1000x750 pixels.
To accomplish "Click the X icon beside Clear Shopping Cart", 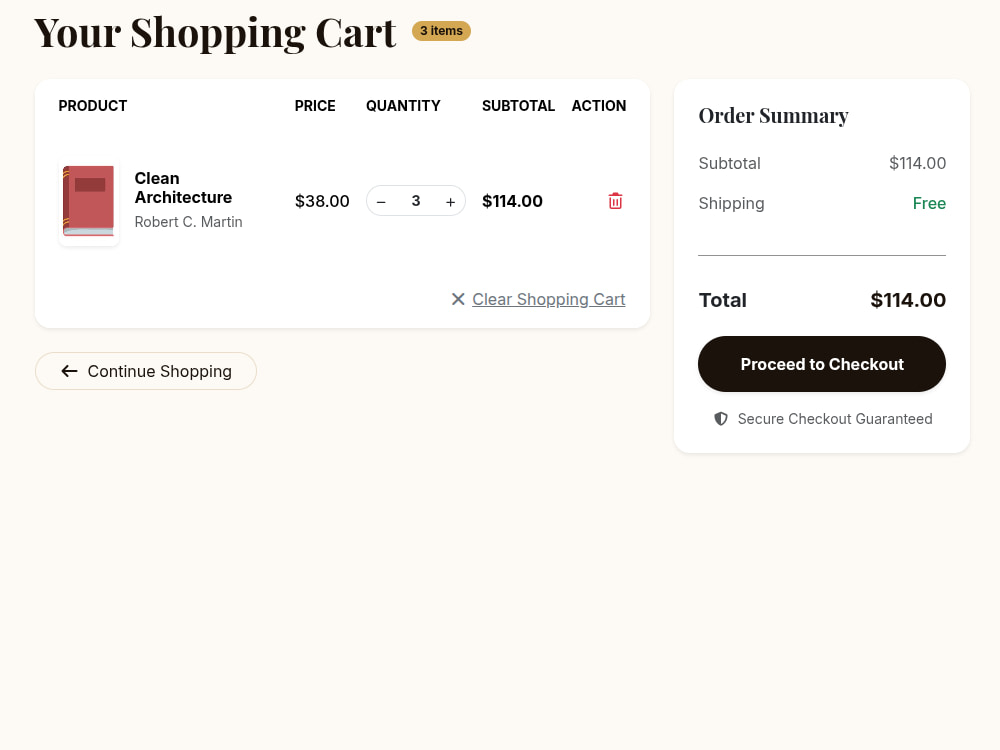I will point(458,299).
